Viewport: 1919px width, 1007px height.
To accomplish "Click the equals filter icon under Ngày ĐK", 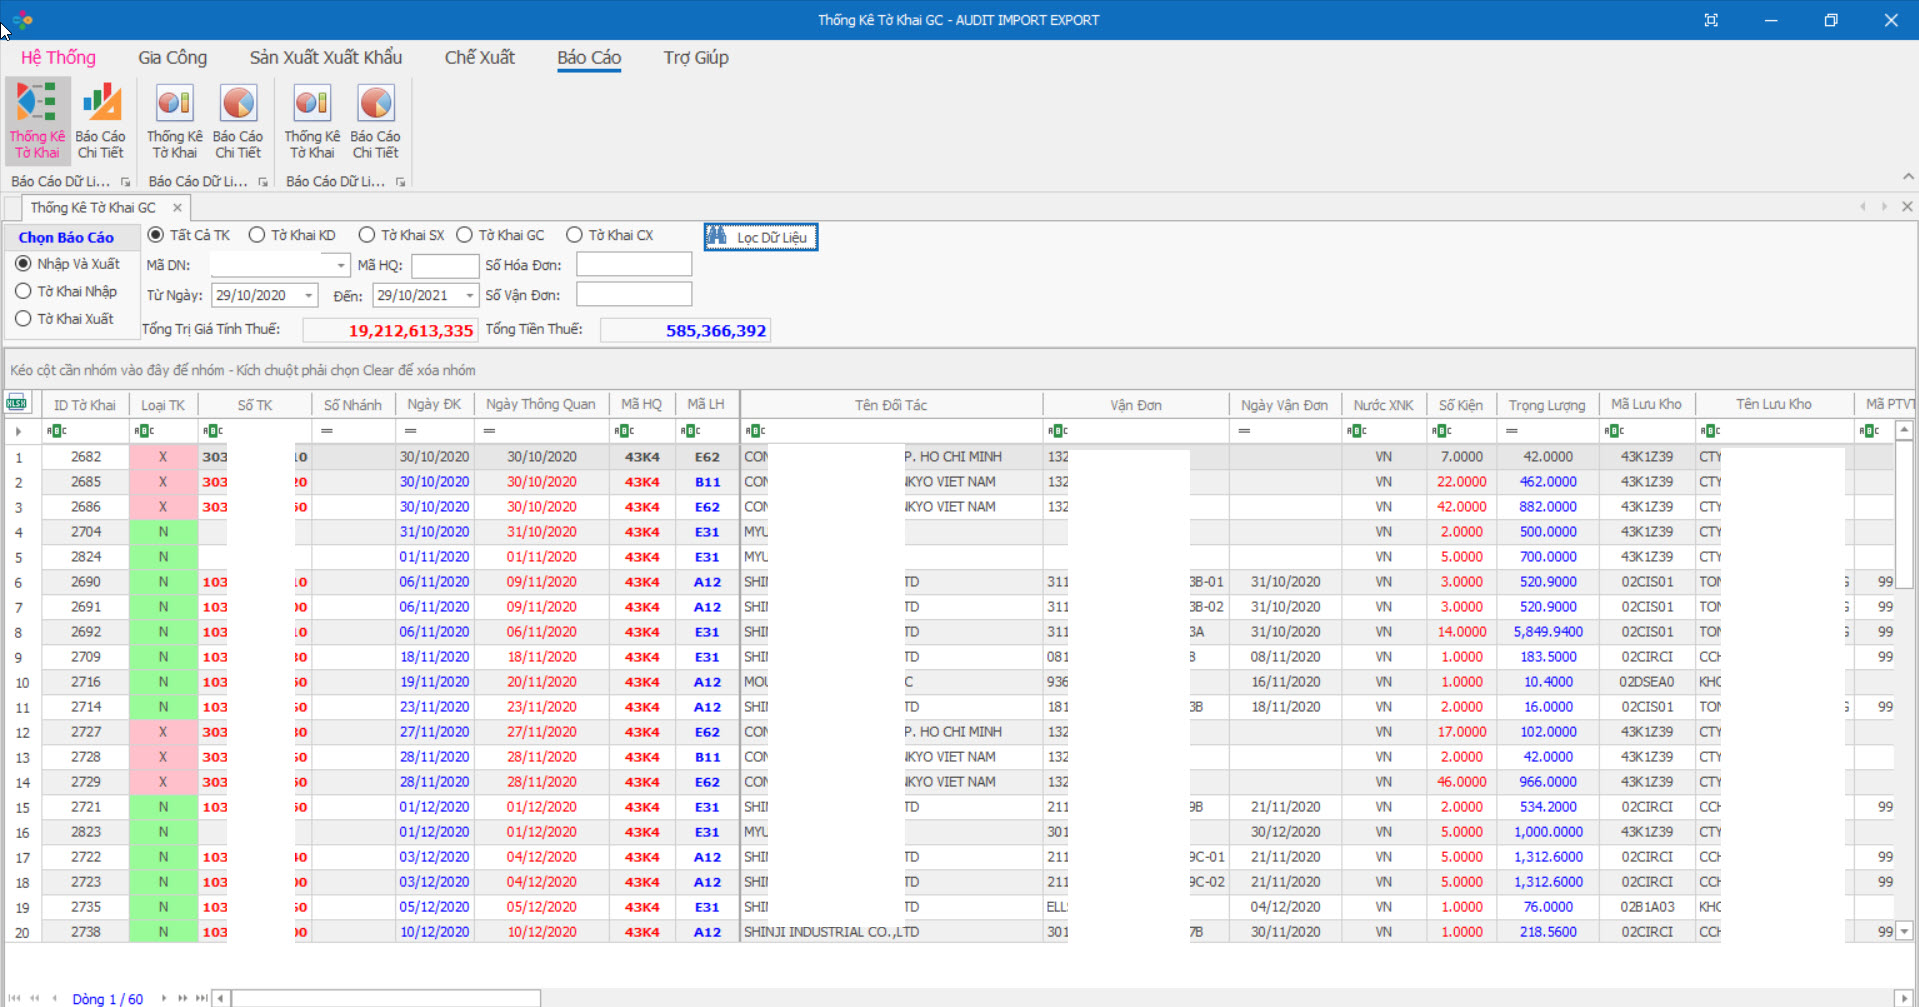I will (x=410, y=431).
